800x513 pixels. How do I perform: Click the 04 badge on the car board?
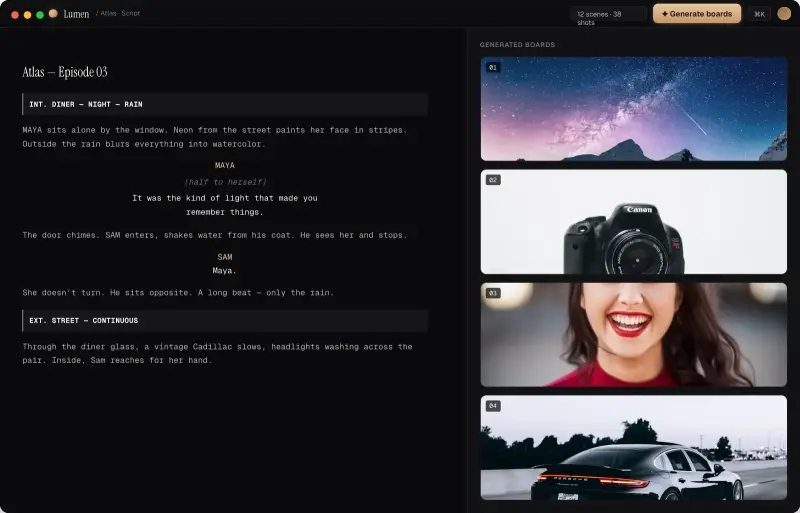pyautogui.click(x=493, y=406)
